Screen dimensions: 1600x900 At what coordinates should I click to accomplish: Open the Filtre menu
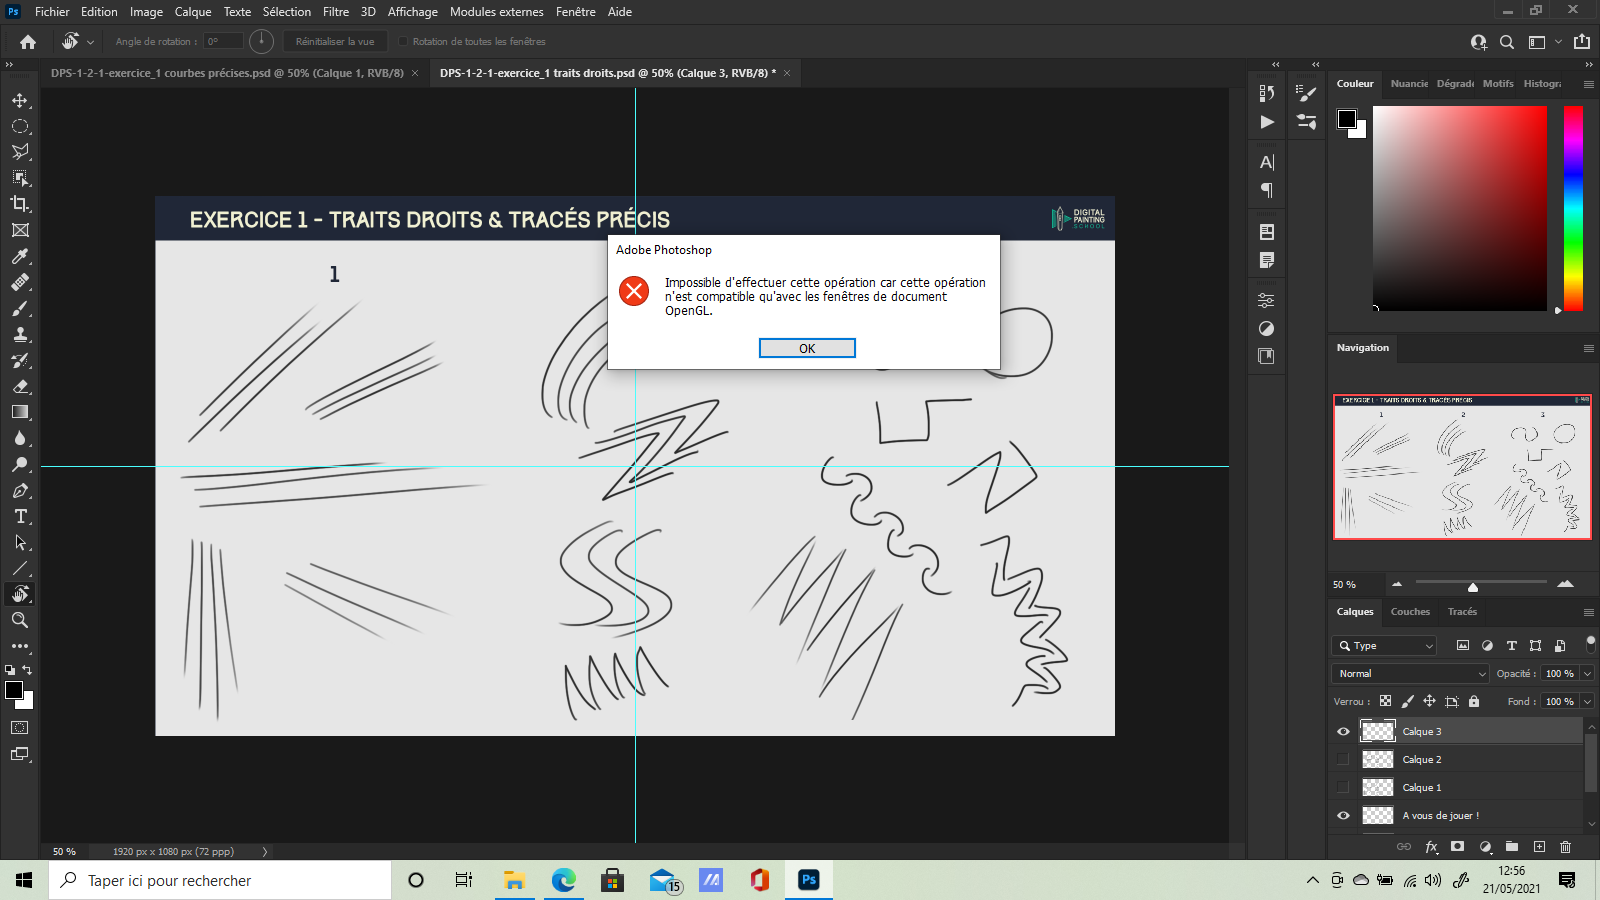coord(335,11)
